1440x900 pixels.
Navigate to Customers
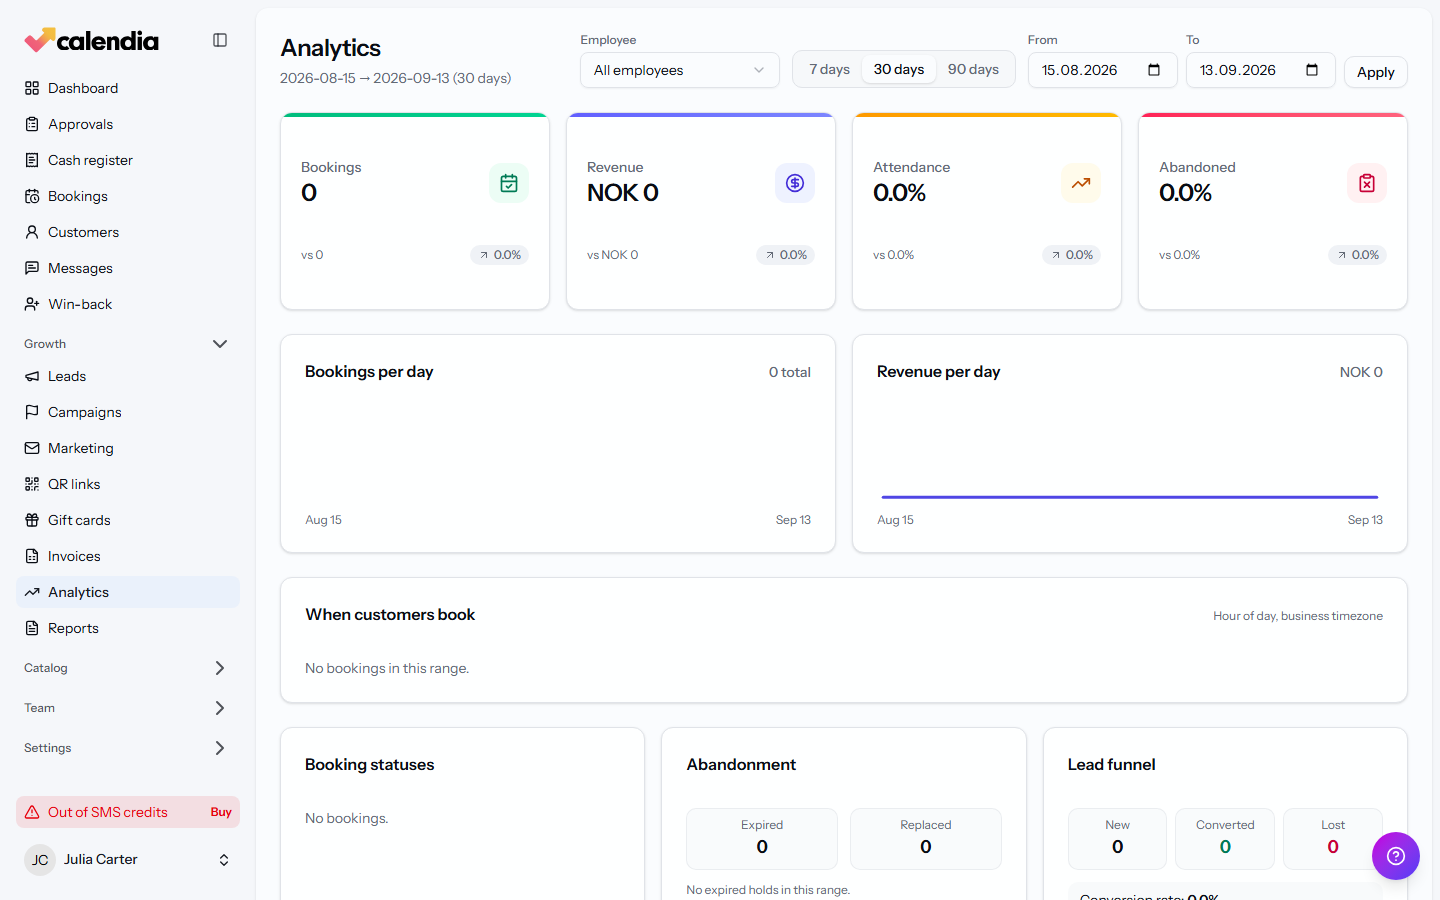[128, 232]
